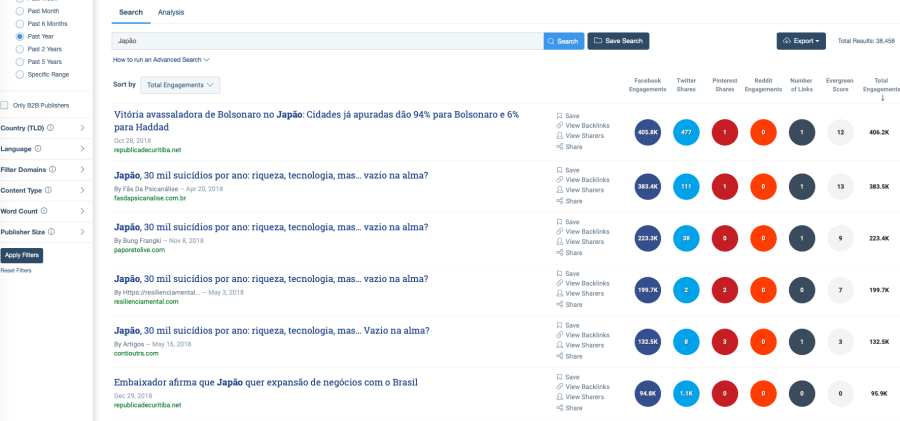View Backlinks for the fasdapsicanalise.com.br article
Image resolution: width=900 pixels, height=421 pixels.
[583, 180]
